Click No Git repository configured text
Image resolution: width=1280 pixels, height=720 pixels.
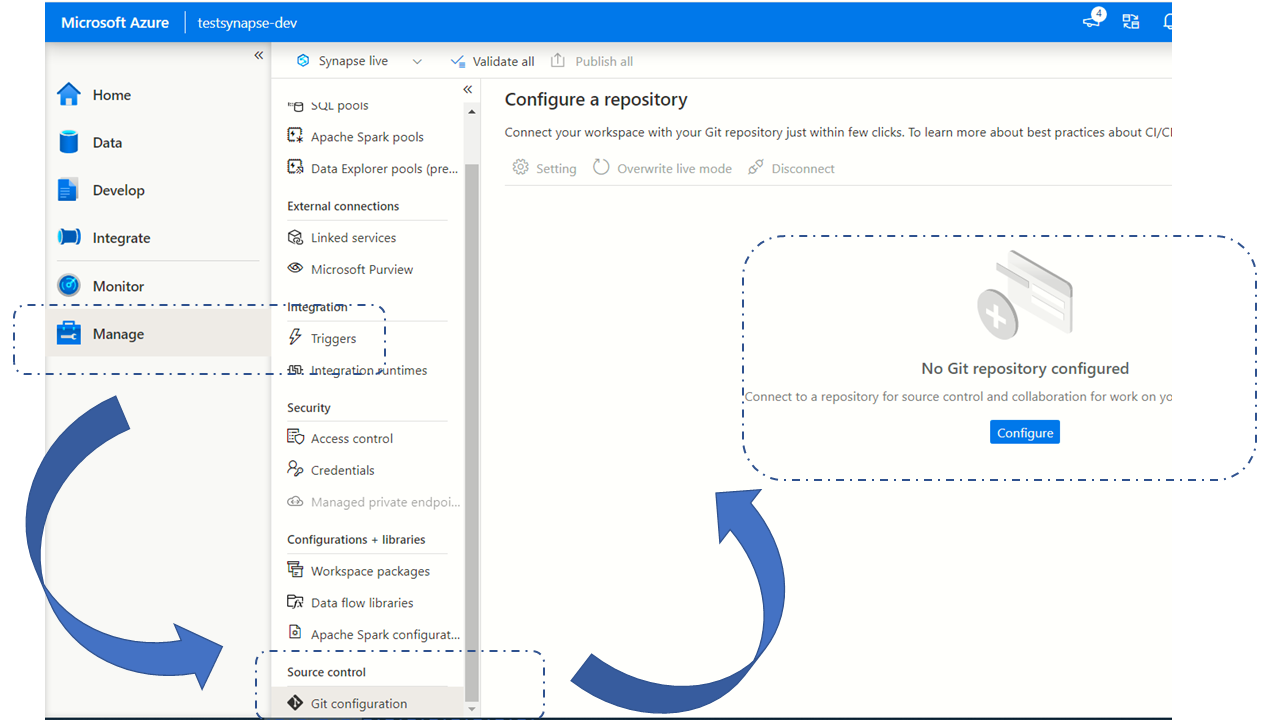[x=1025, y=368]
